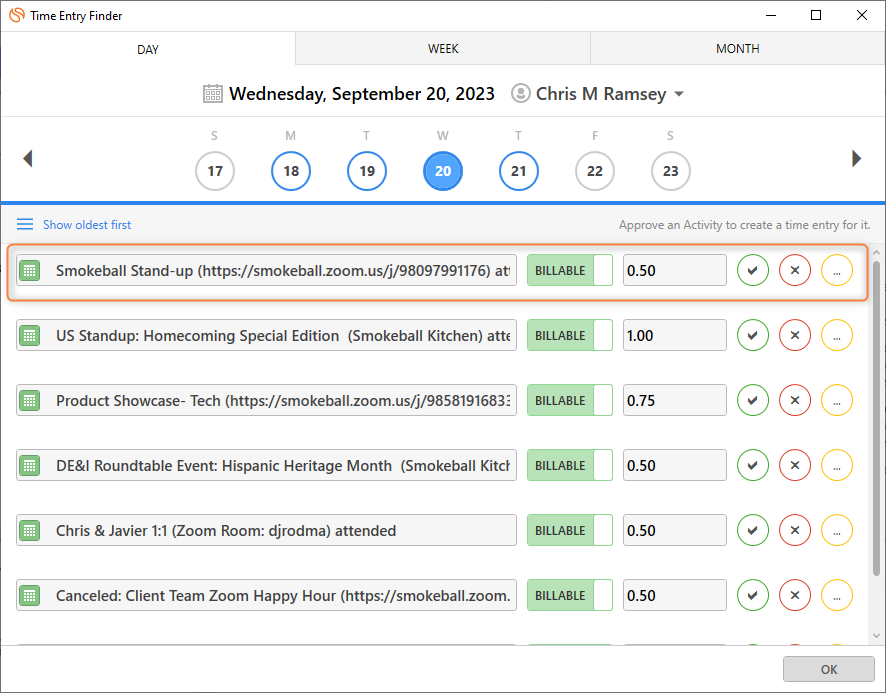Open more options for DE&I Roundtable Event

pos(836,465)
